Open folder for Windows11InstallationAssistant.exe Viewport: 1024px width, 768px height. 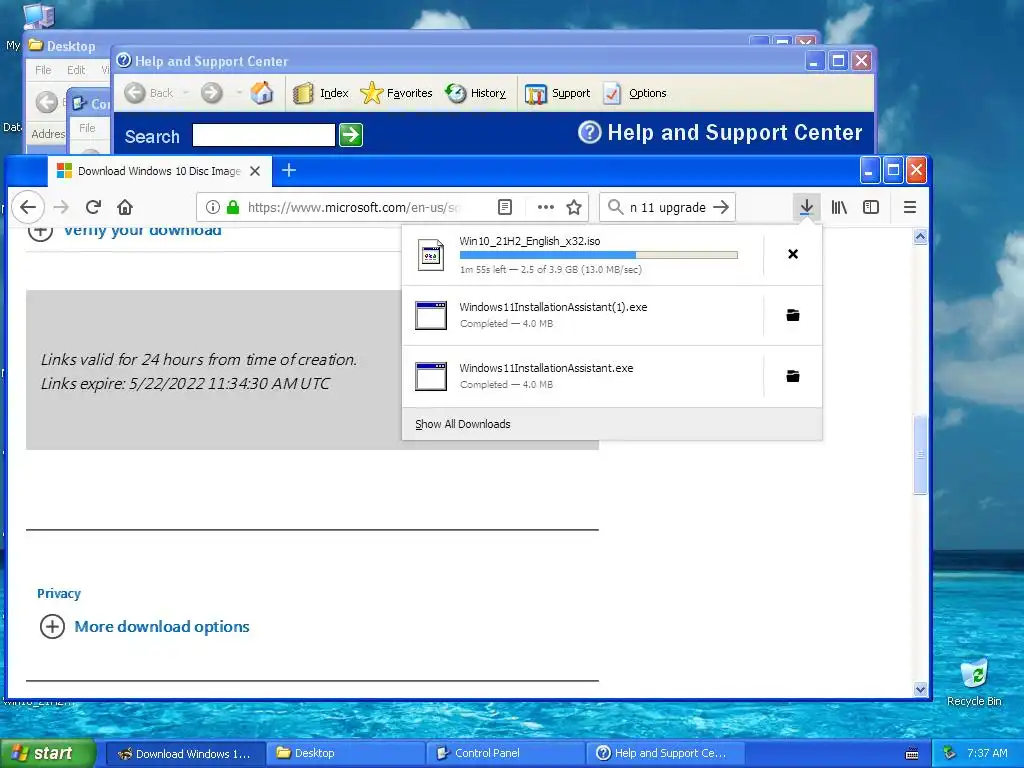point(793,376)
